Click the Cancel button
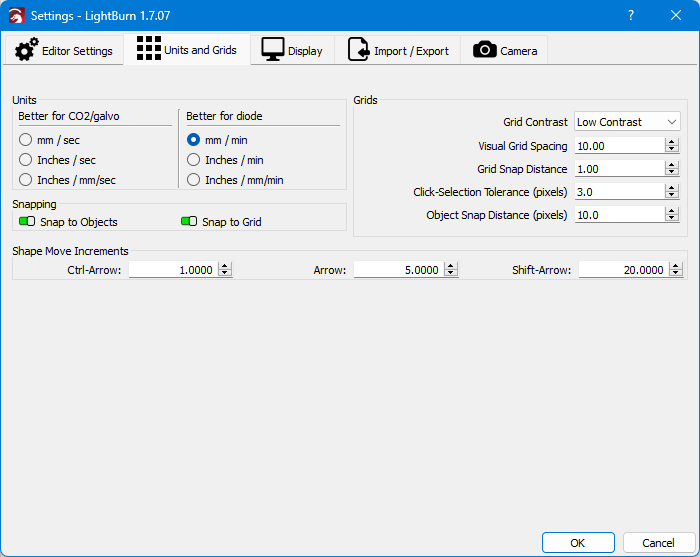Image resolution: width=700 pixels, height=557 pixels. pyautogui.click(x=658, y=543)
